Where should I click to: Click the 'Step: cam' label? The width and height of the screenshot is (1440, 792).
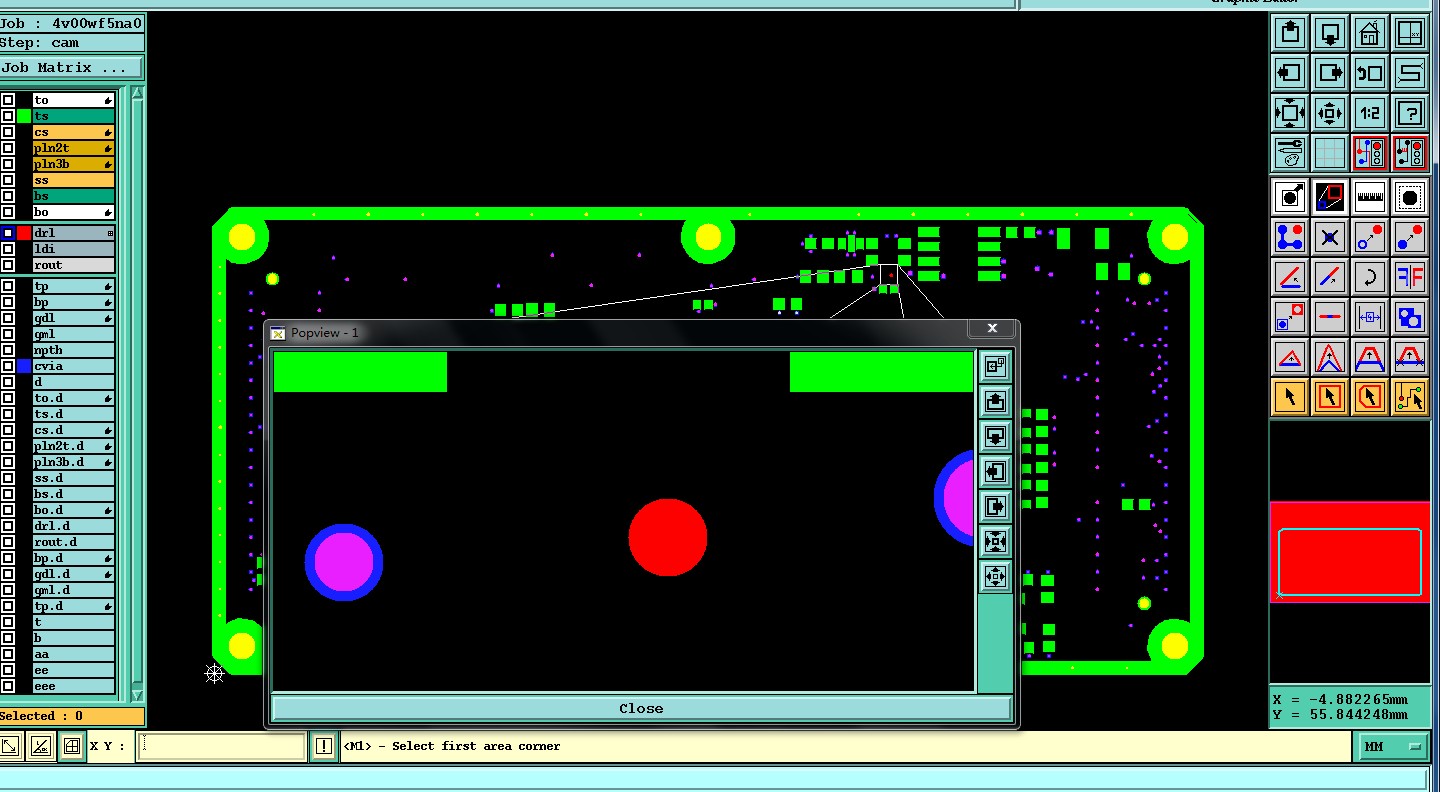coord(40,42)
